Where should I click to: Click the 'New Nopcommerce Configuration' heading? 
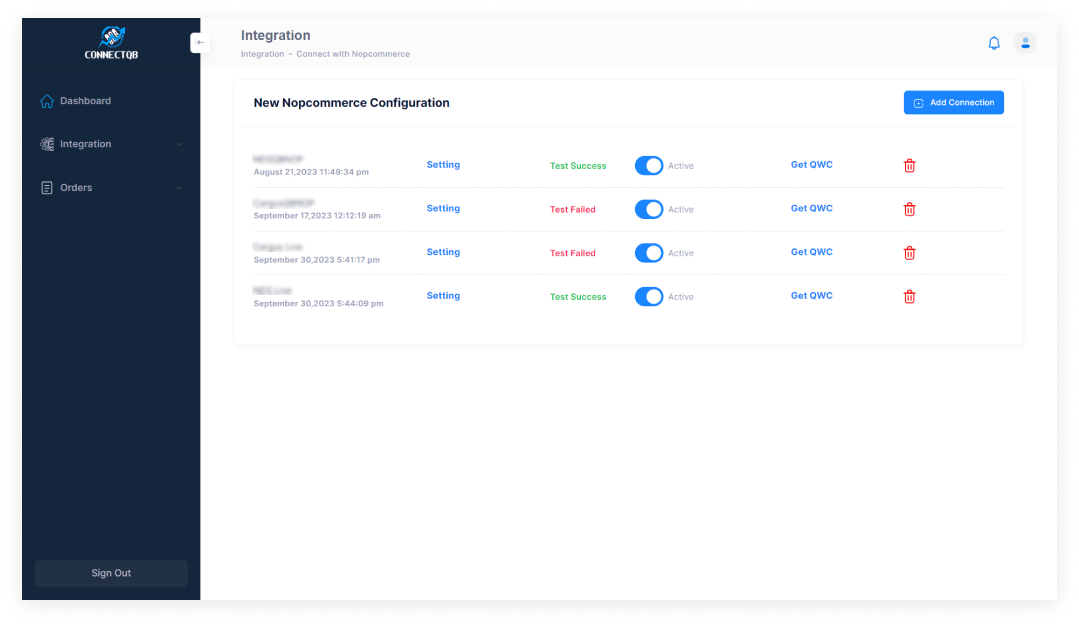pos(351,103)
